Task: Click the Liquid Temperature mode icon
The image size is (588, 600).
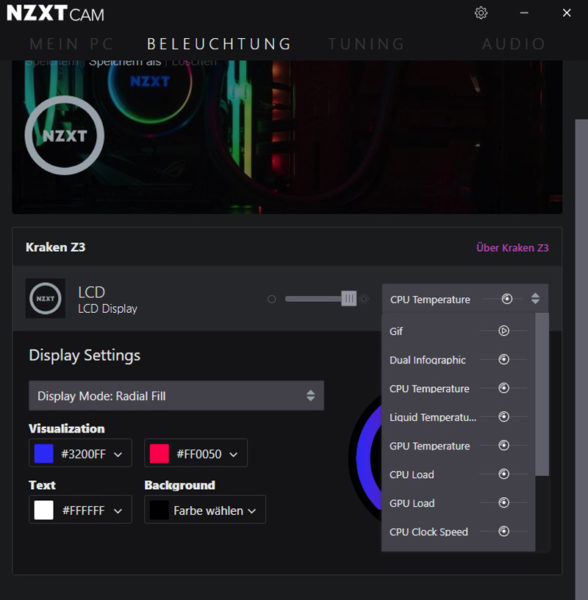Action: (x=504, y=416)
